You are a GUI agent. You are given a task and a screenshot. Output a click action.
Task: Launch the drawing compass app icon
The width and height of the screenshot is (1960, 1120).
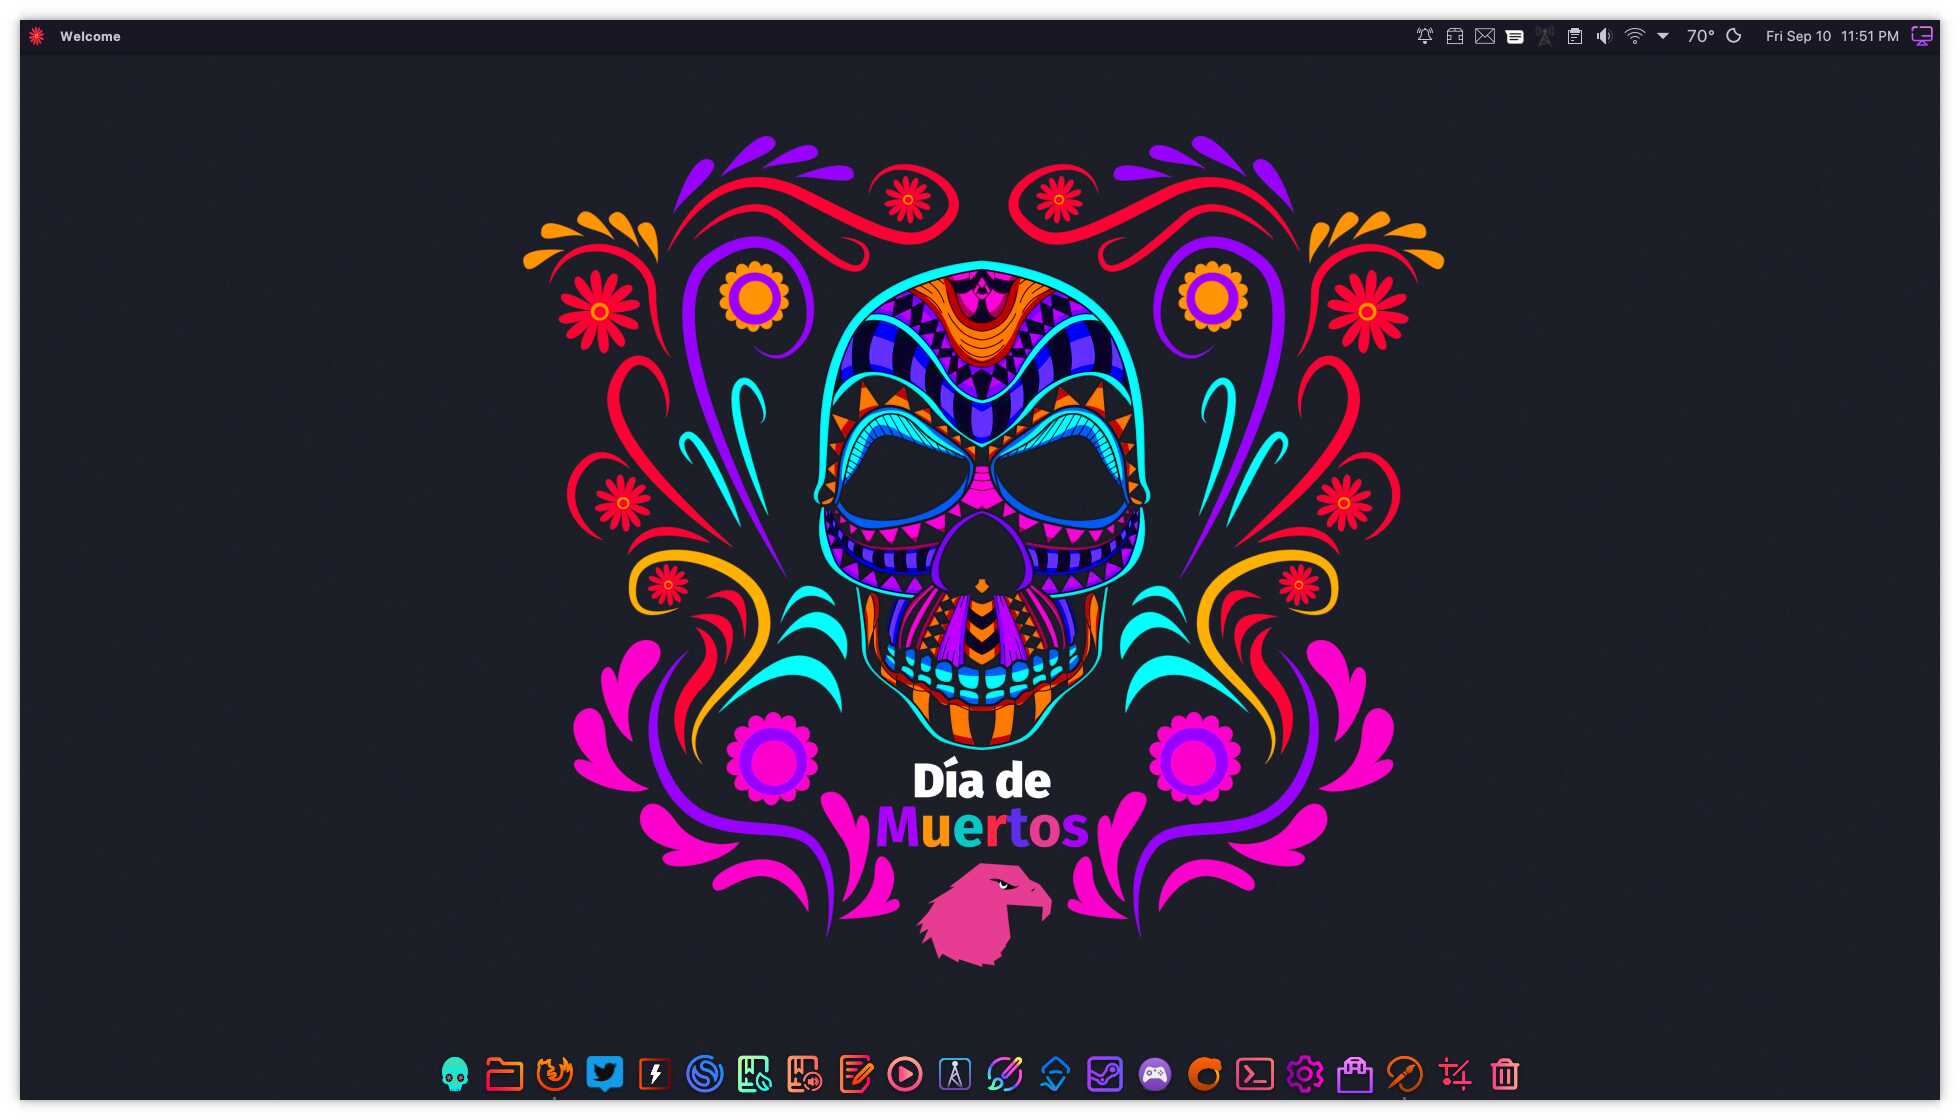point(955,1074)
